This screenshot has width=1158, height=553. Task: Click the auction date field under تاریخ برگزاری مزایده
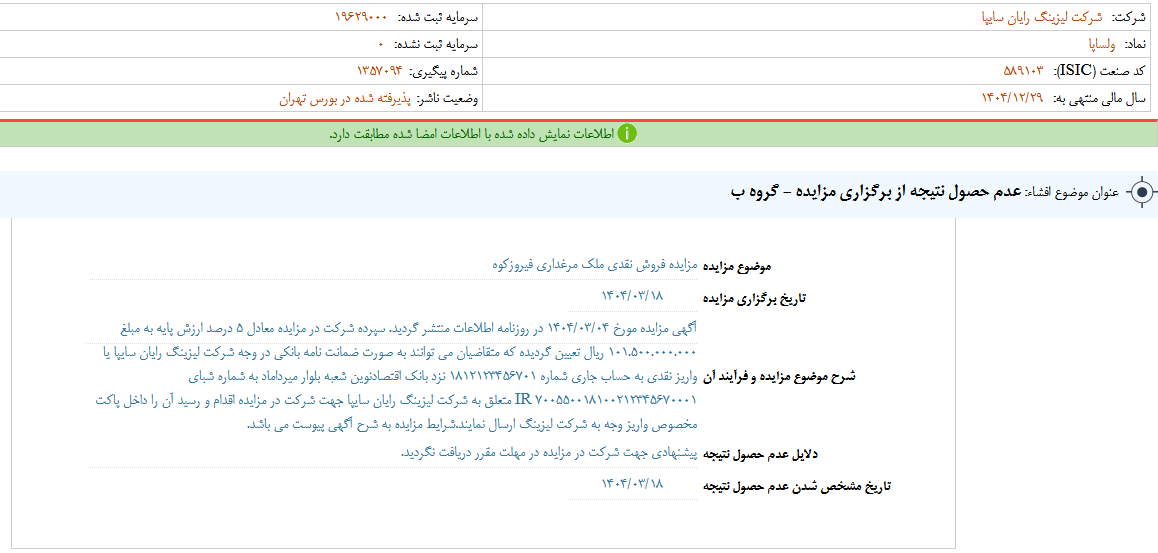coord(631,296)
